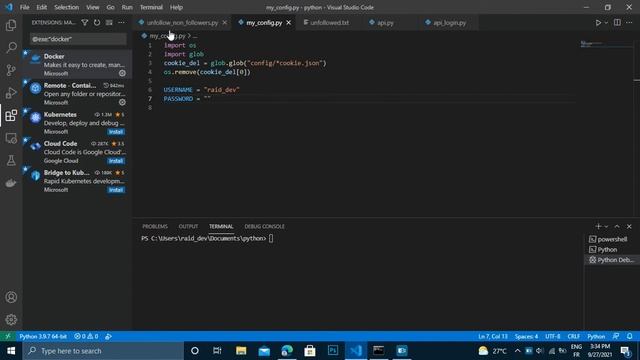Viewport: 640px width, 360px height.
Task: Clear extensions search results icon
Action: (109, 22)
